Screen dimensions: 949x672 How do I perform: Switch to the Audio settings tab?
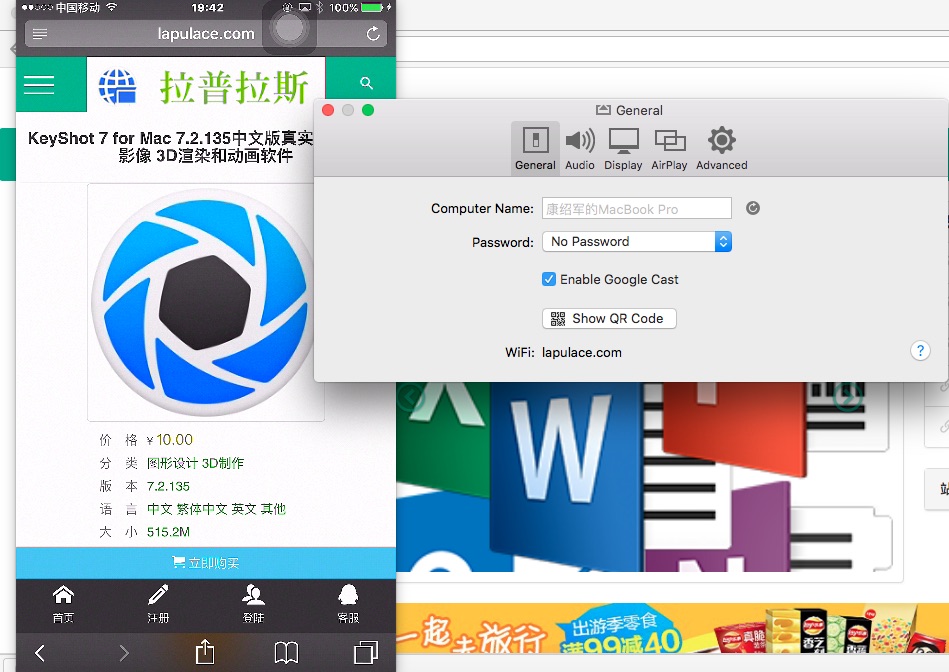click(x=580, y=146)
